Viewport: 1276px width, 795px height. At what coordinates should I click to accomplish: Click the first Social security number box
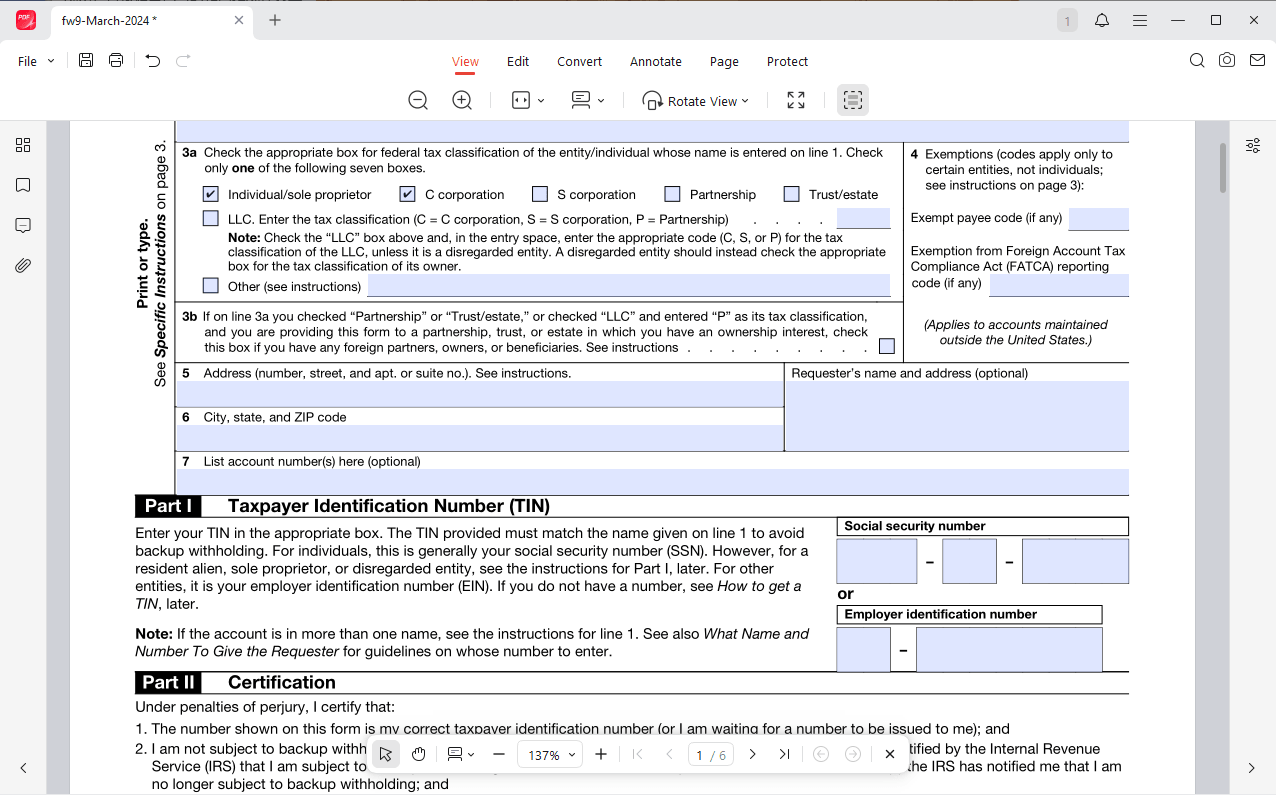tap(877, 561)
